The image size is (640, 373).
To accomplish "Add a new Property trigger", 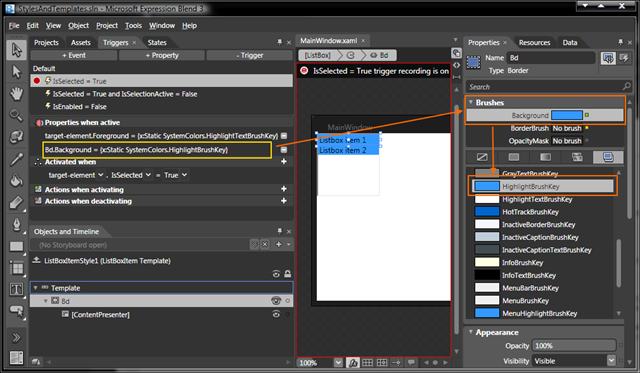I will point(162,55).
